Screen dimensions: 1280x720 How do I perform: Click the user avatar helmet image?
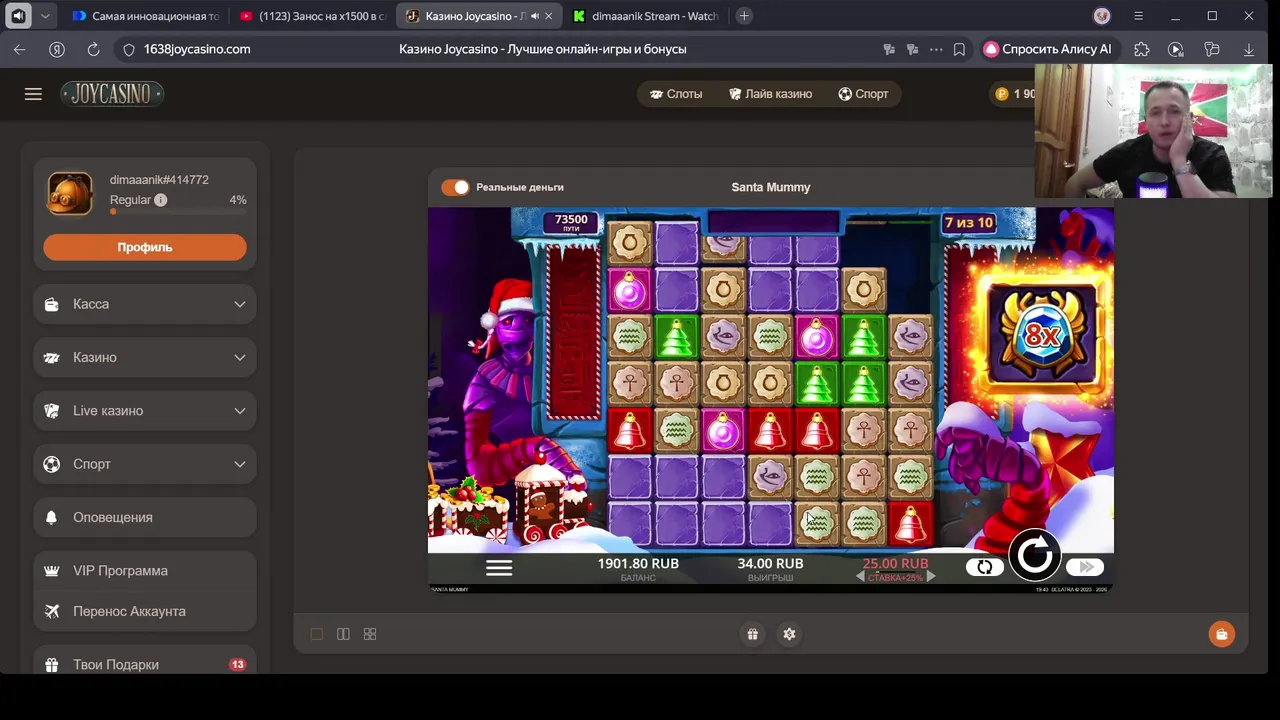[x=70, y=193]
